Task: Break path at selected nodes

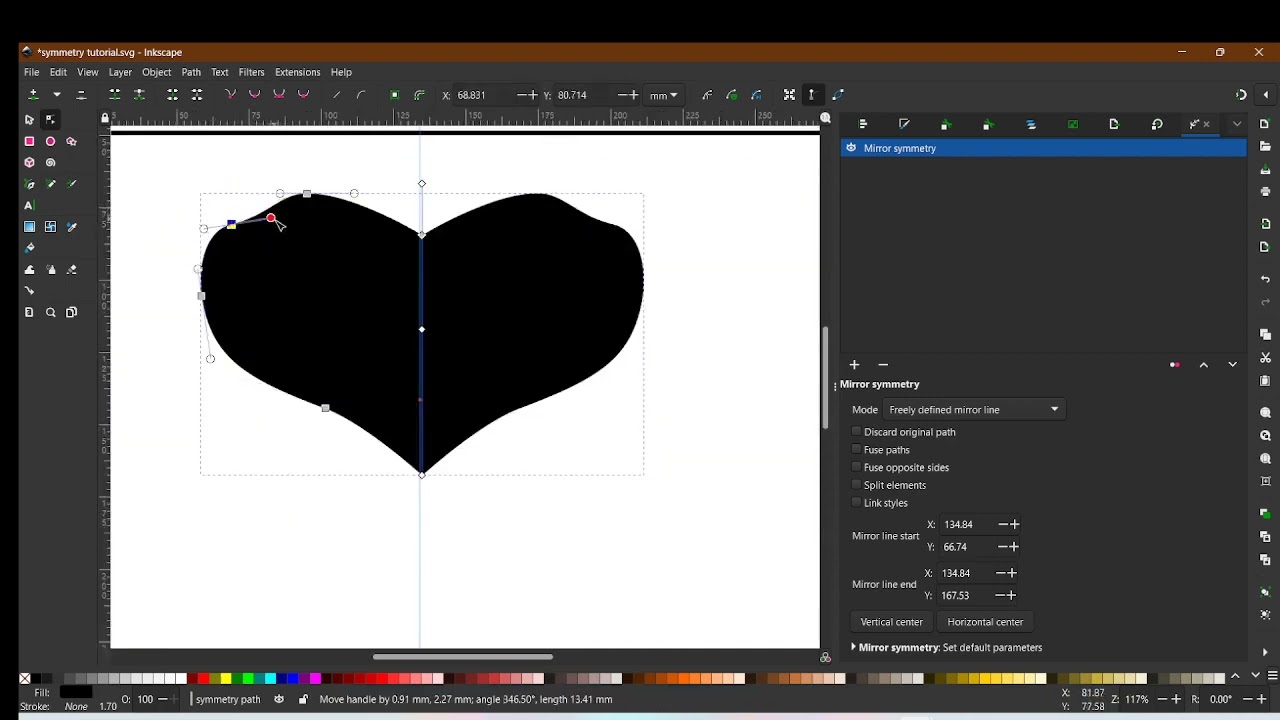Action: [x=140, y=95]
